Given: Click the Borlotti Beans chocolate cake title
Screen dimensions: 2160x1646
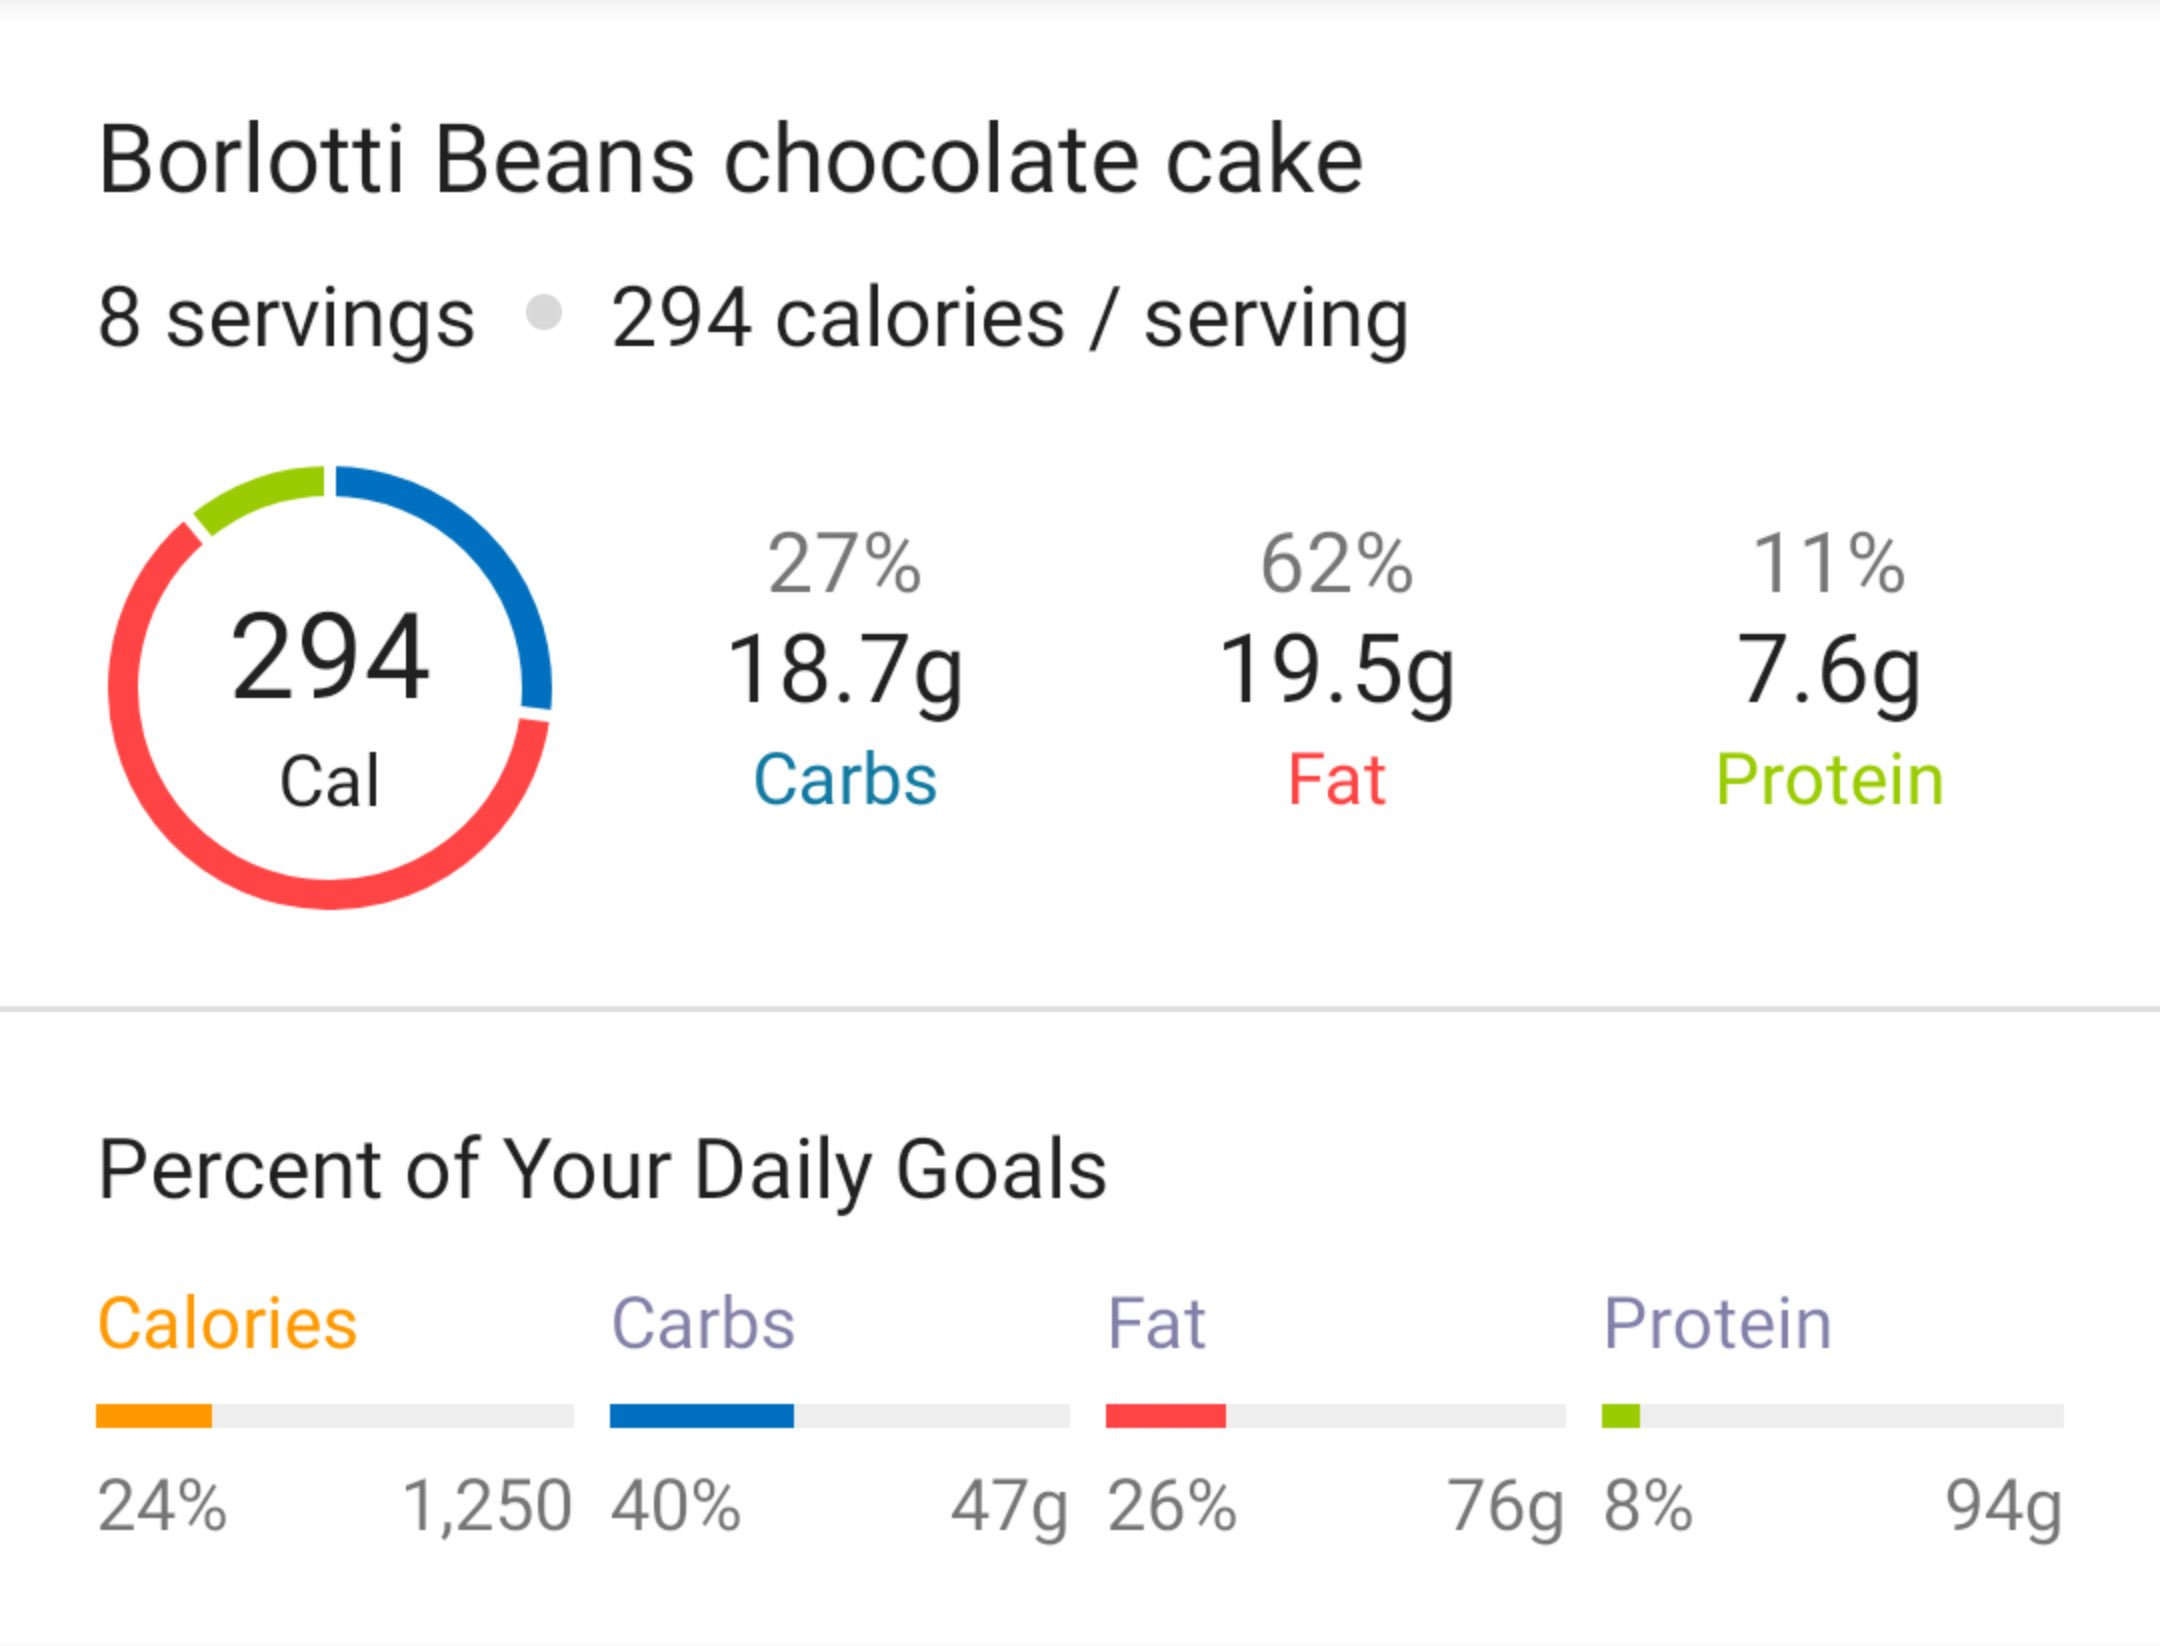Looking at the screenshot, I should tap(730, 160).
